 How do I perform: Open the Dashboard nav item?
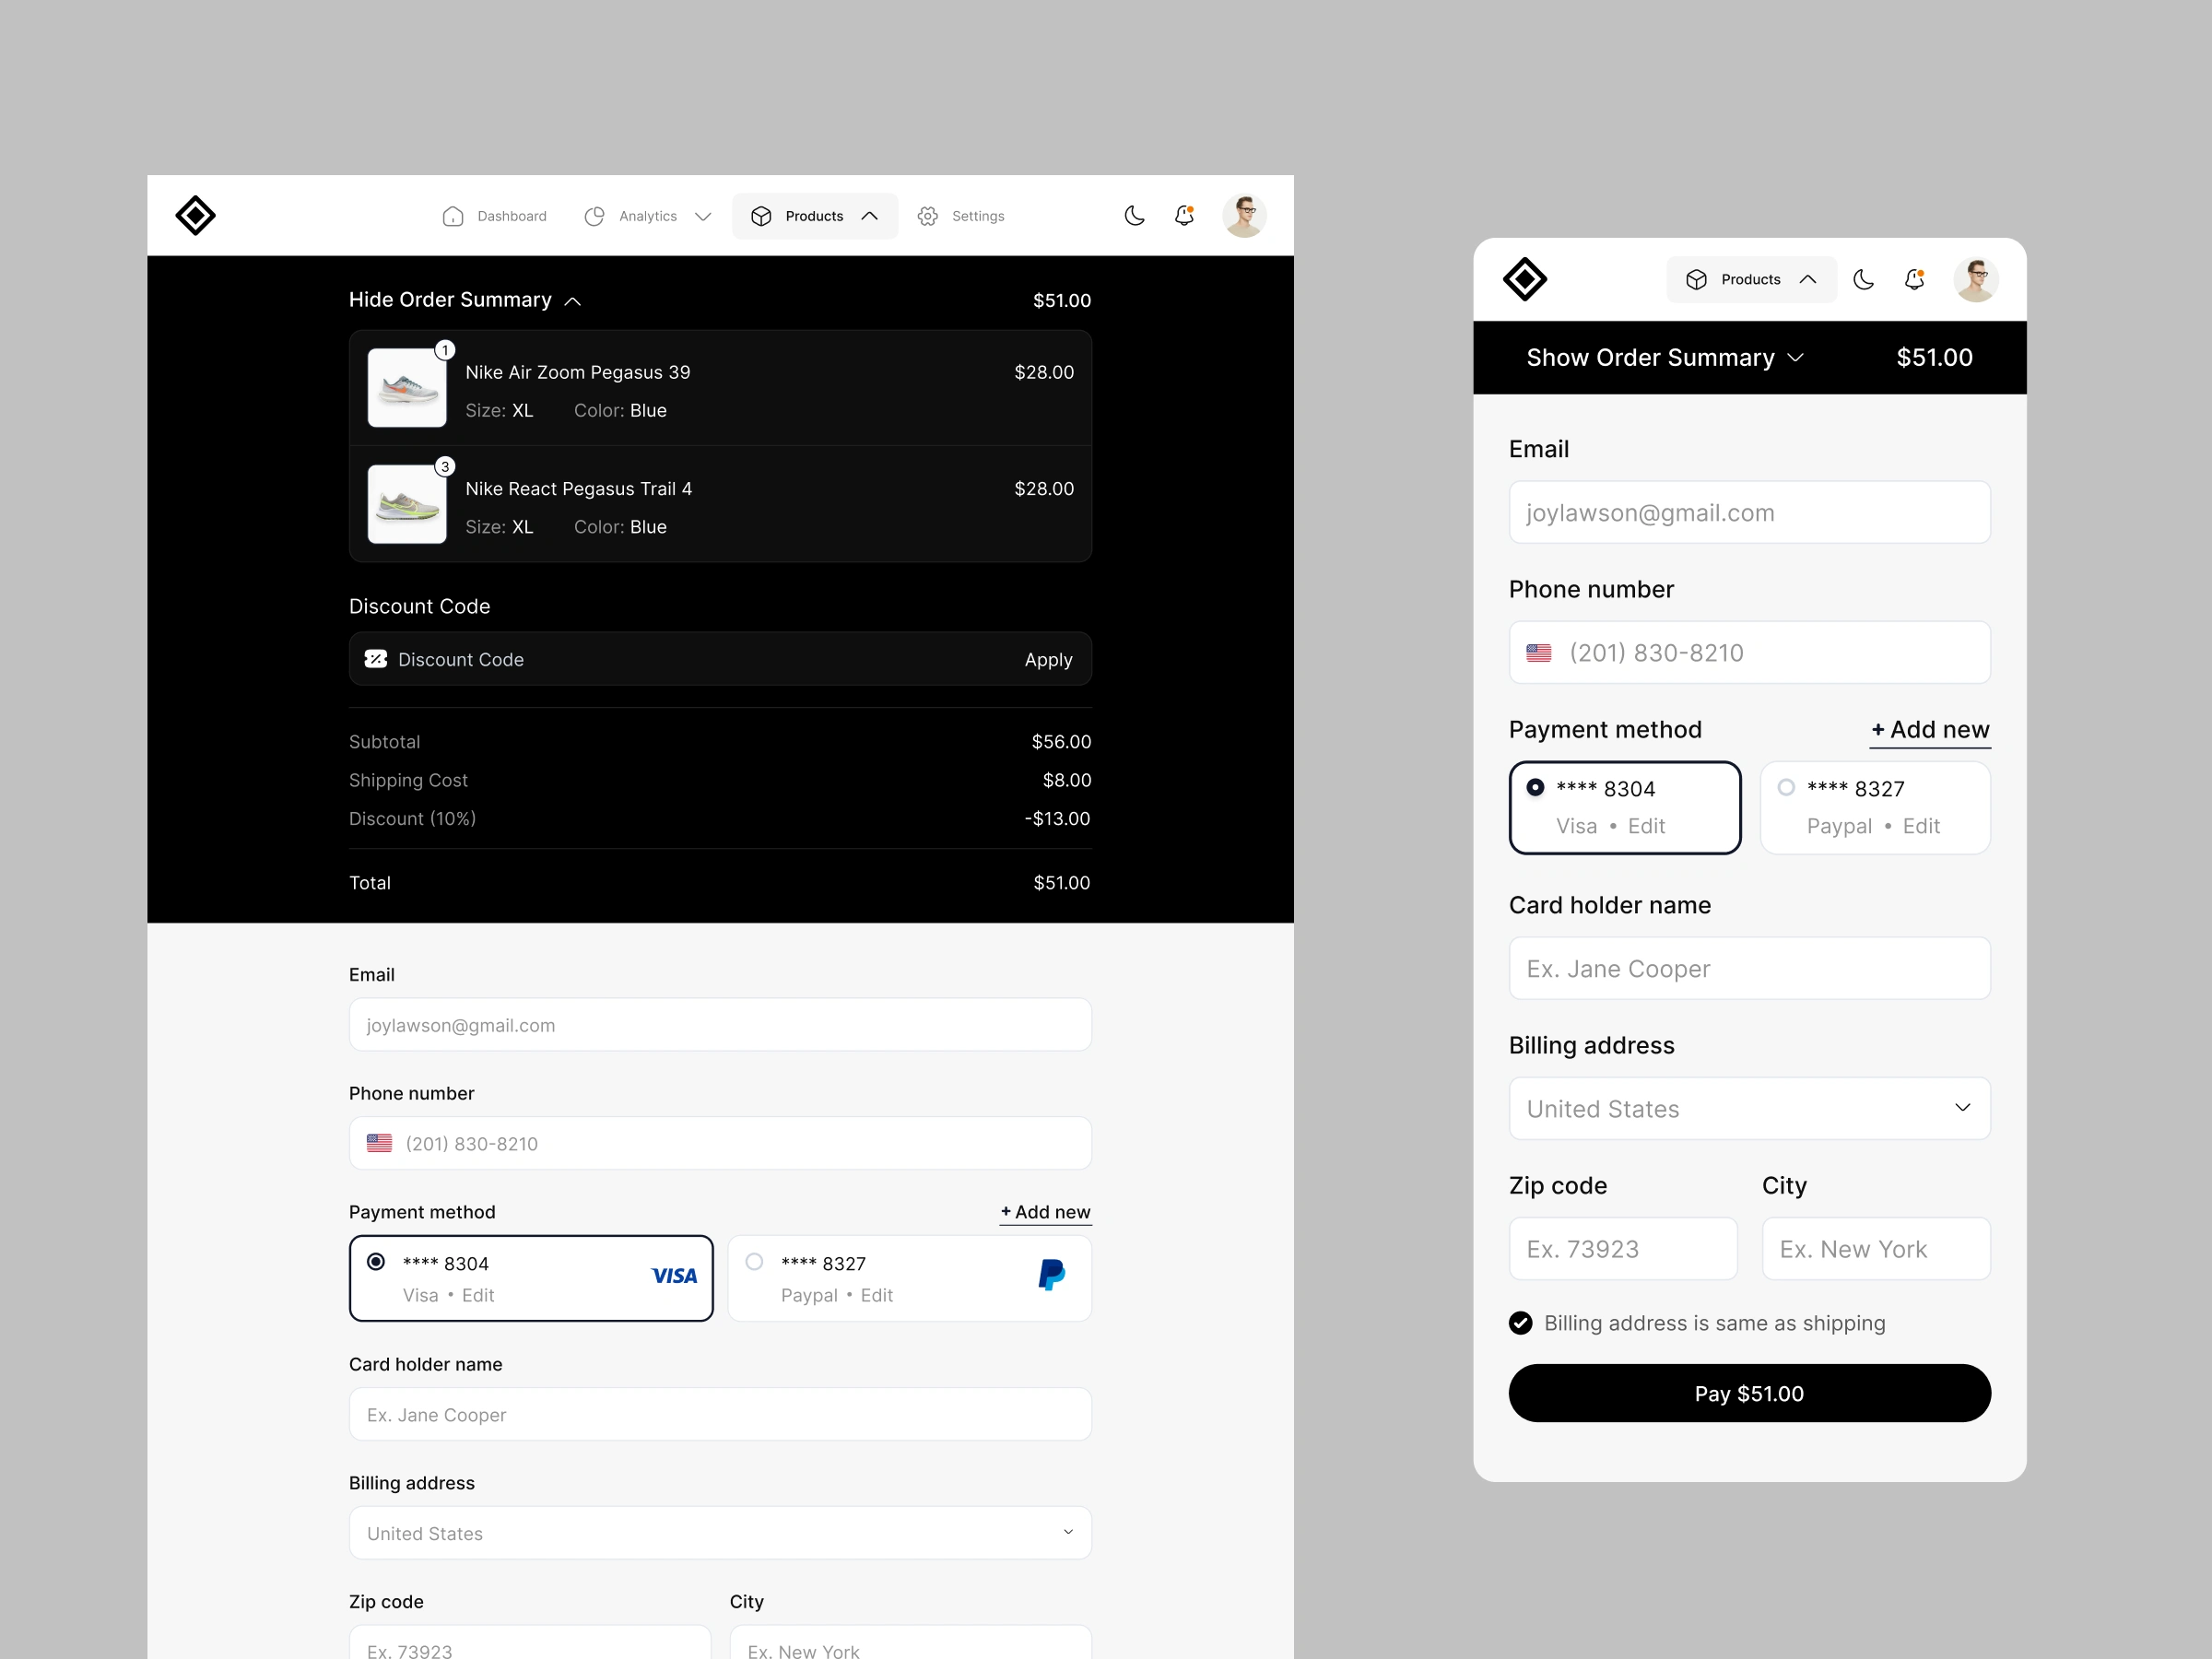coord(494,216)
